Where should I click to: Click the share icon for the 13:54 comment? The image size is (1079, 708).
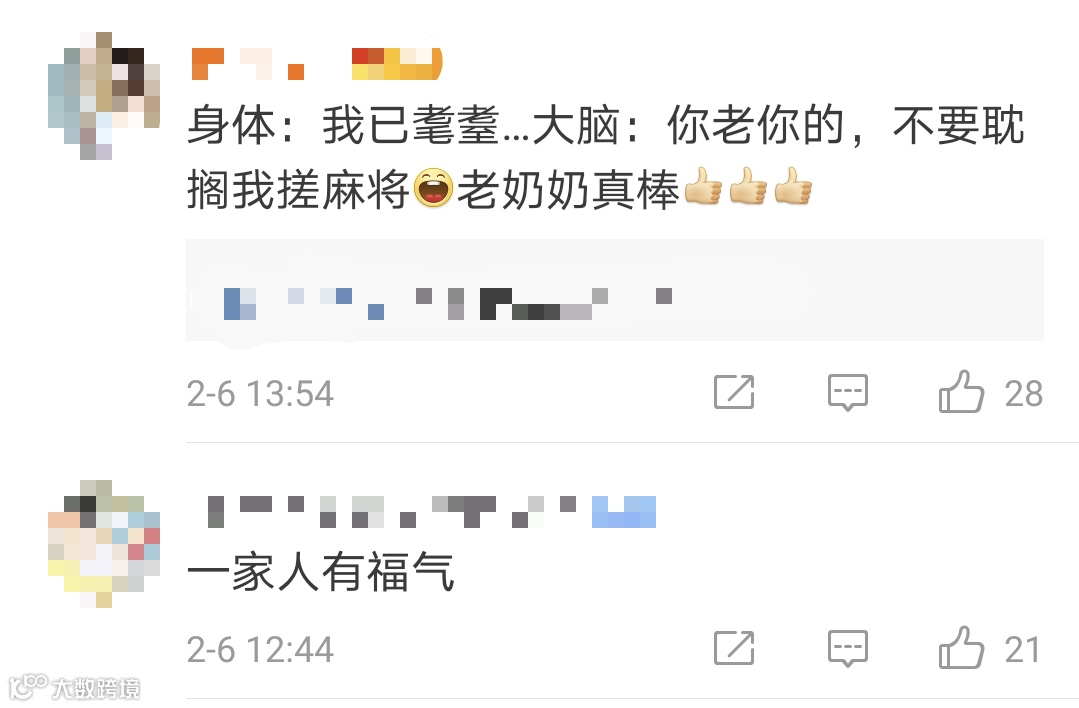(734, 392)
